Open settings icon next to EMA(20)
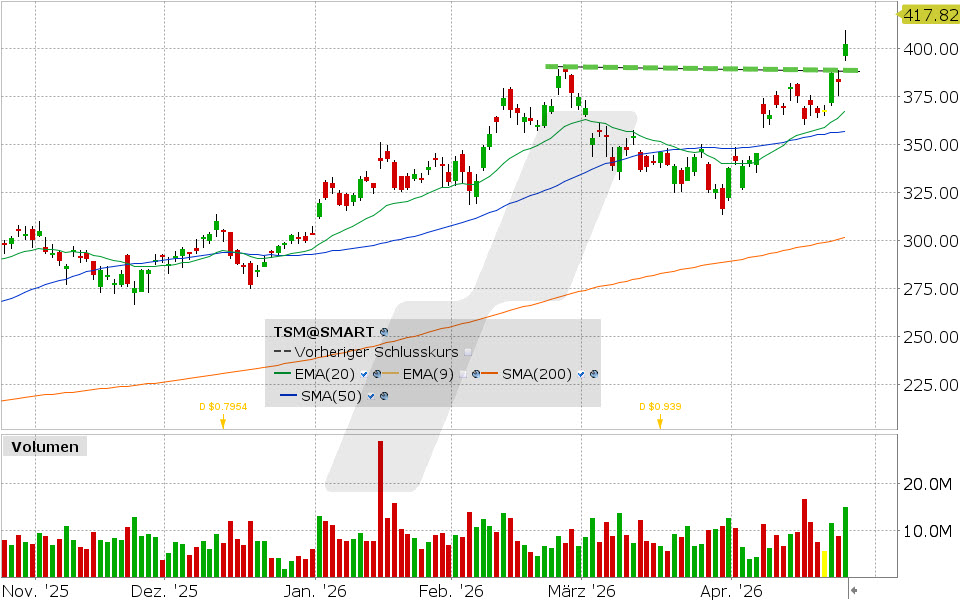Viewport: 960px width, 600px height. 376,374
